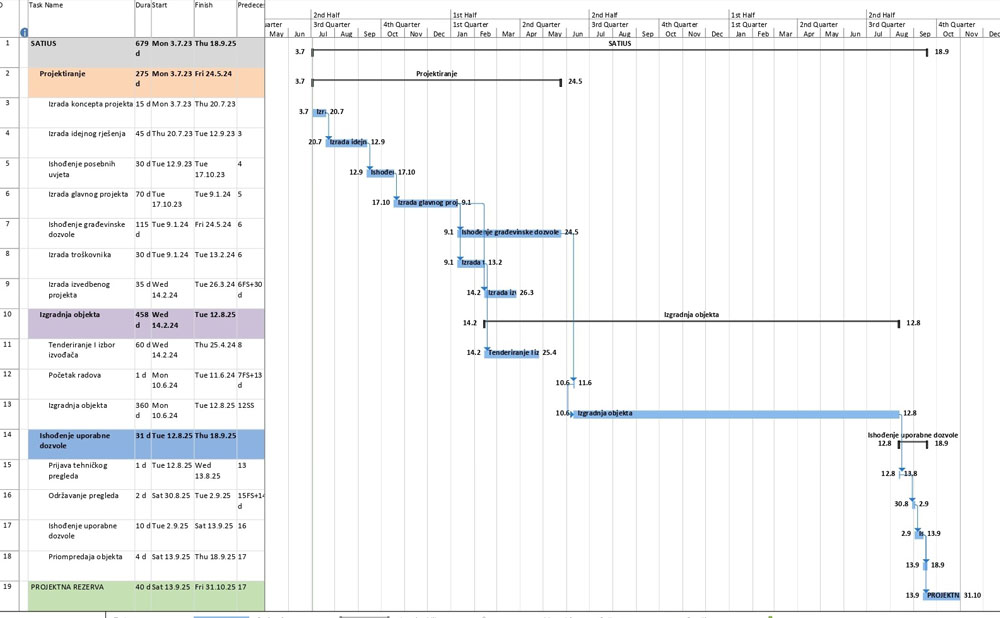The width and height of the screenshot is (1000, 618).
Task: Select the Projektiranje summary task name
Action: tap(63, 74)
